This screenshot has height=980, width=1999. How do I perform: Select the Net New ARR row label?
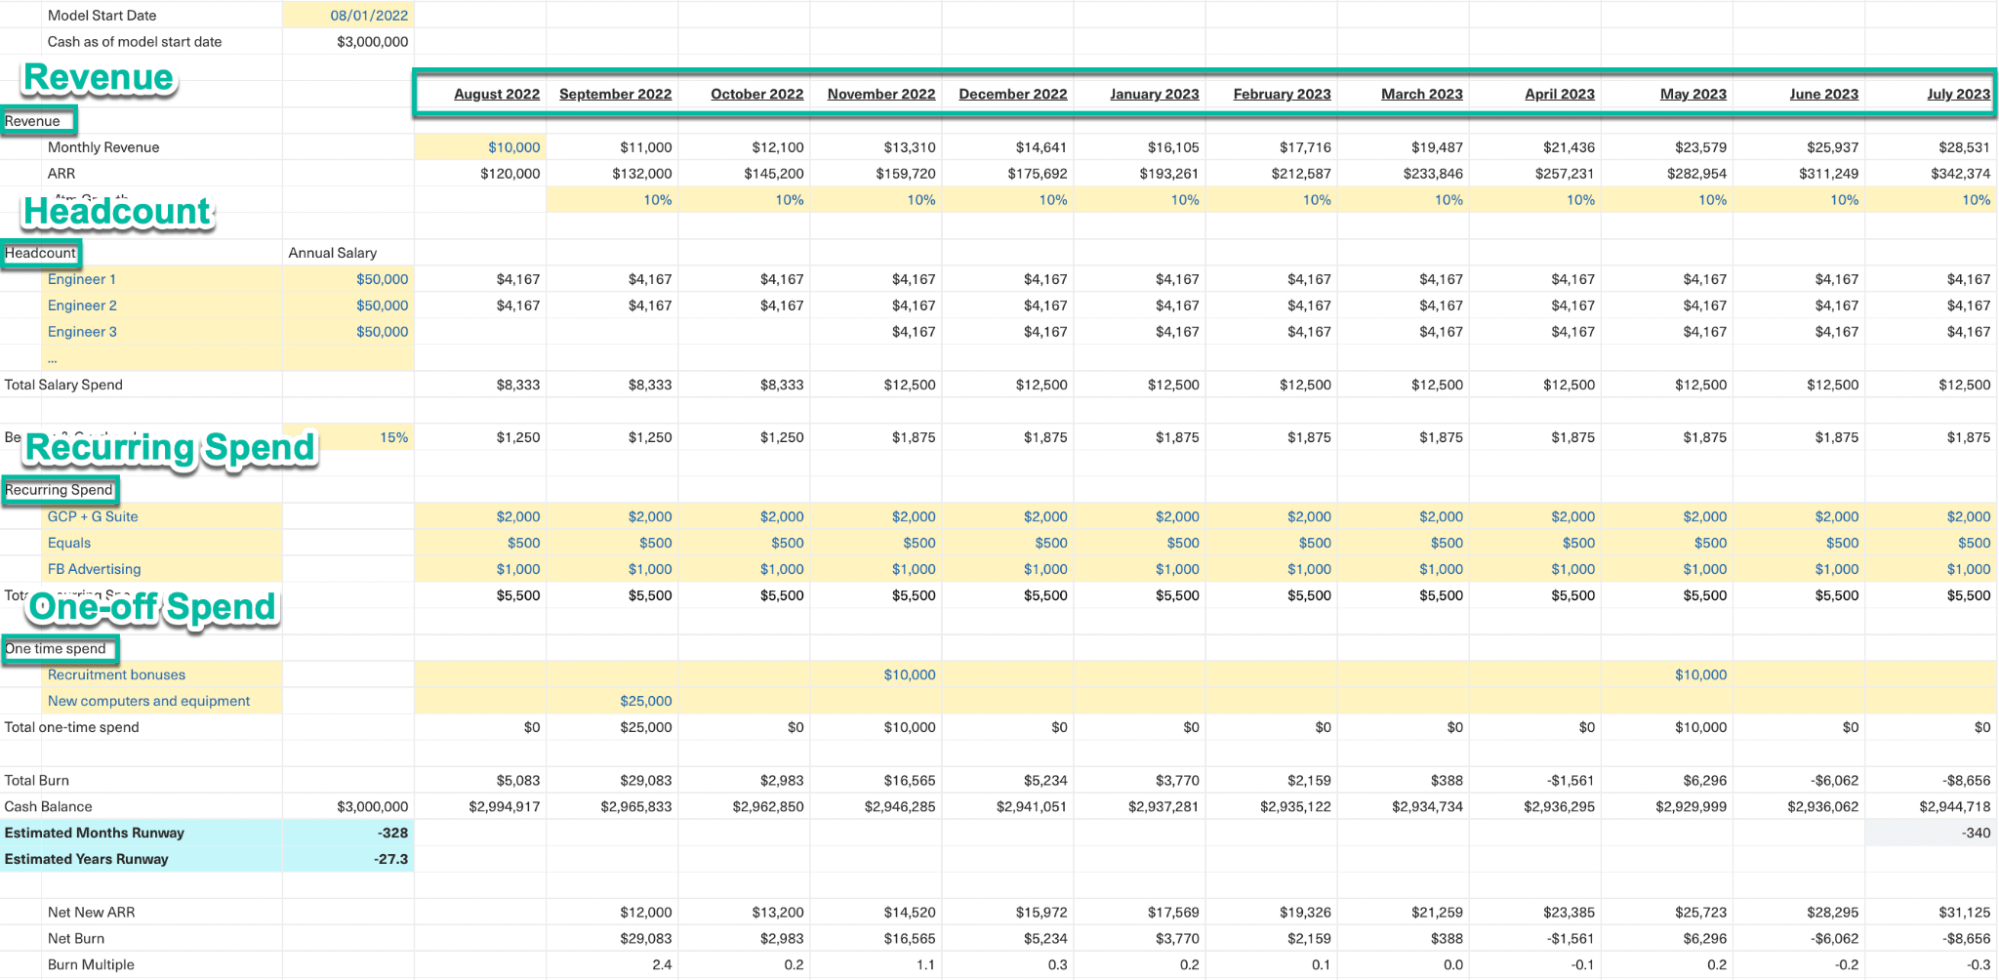tap(91, 912)
